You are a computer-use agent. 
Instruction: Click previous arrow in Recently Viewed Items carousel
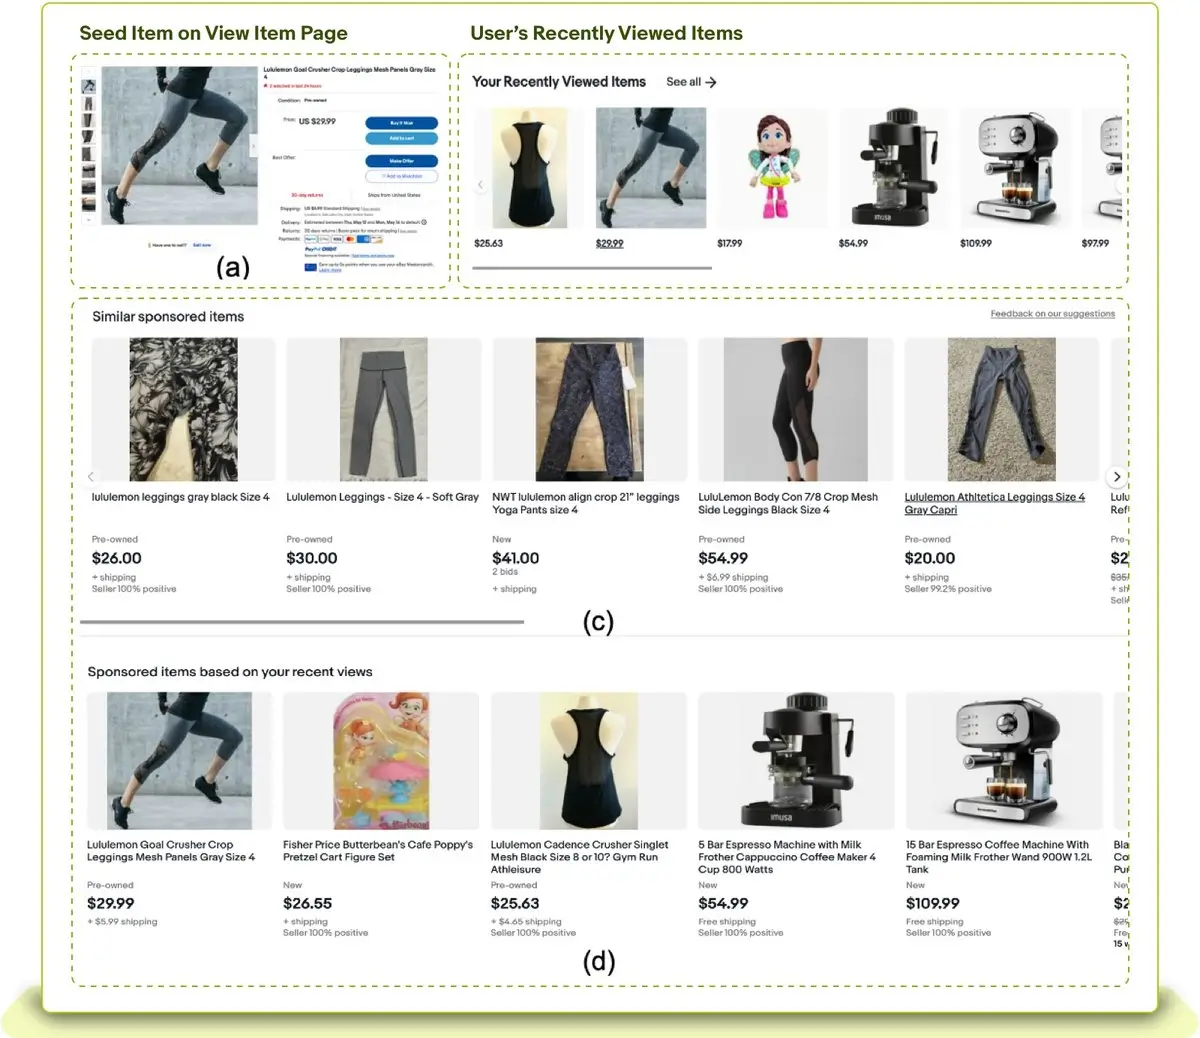481,185
